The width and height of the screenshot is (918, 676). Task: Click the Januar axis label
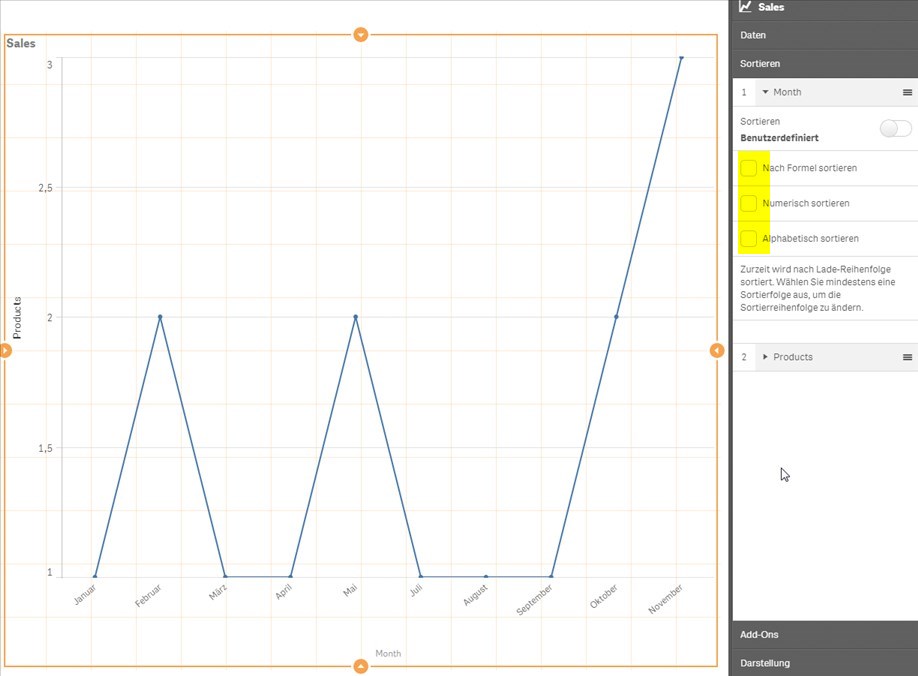point(85,594)
